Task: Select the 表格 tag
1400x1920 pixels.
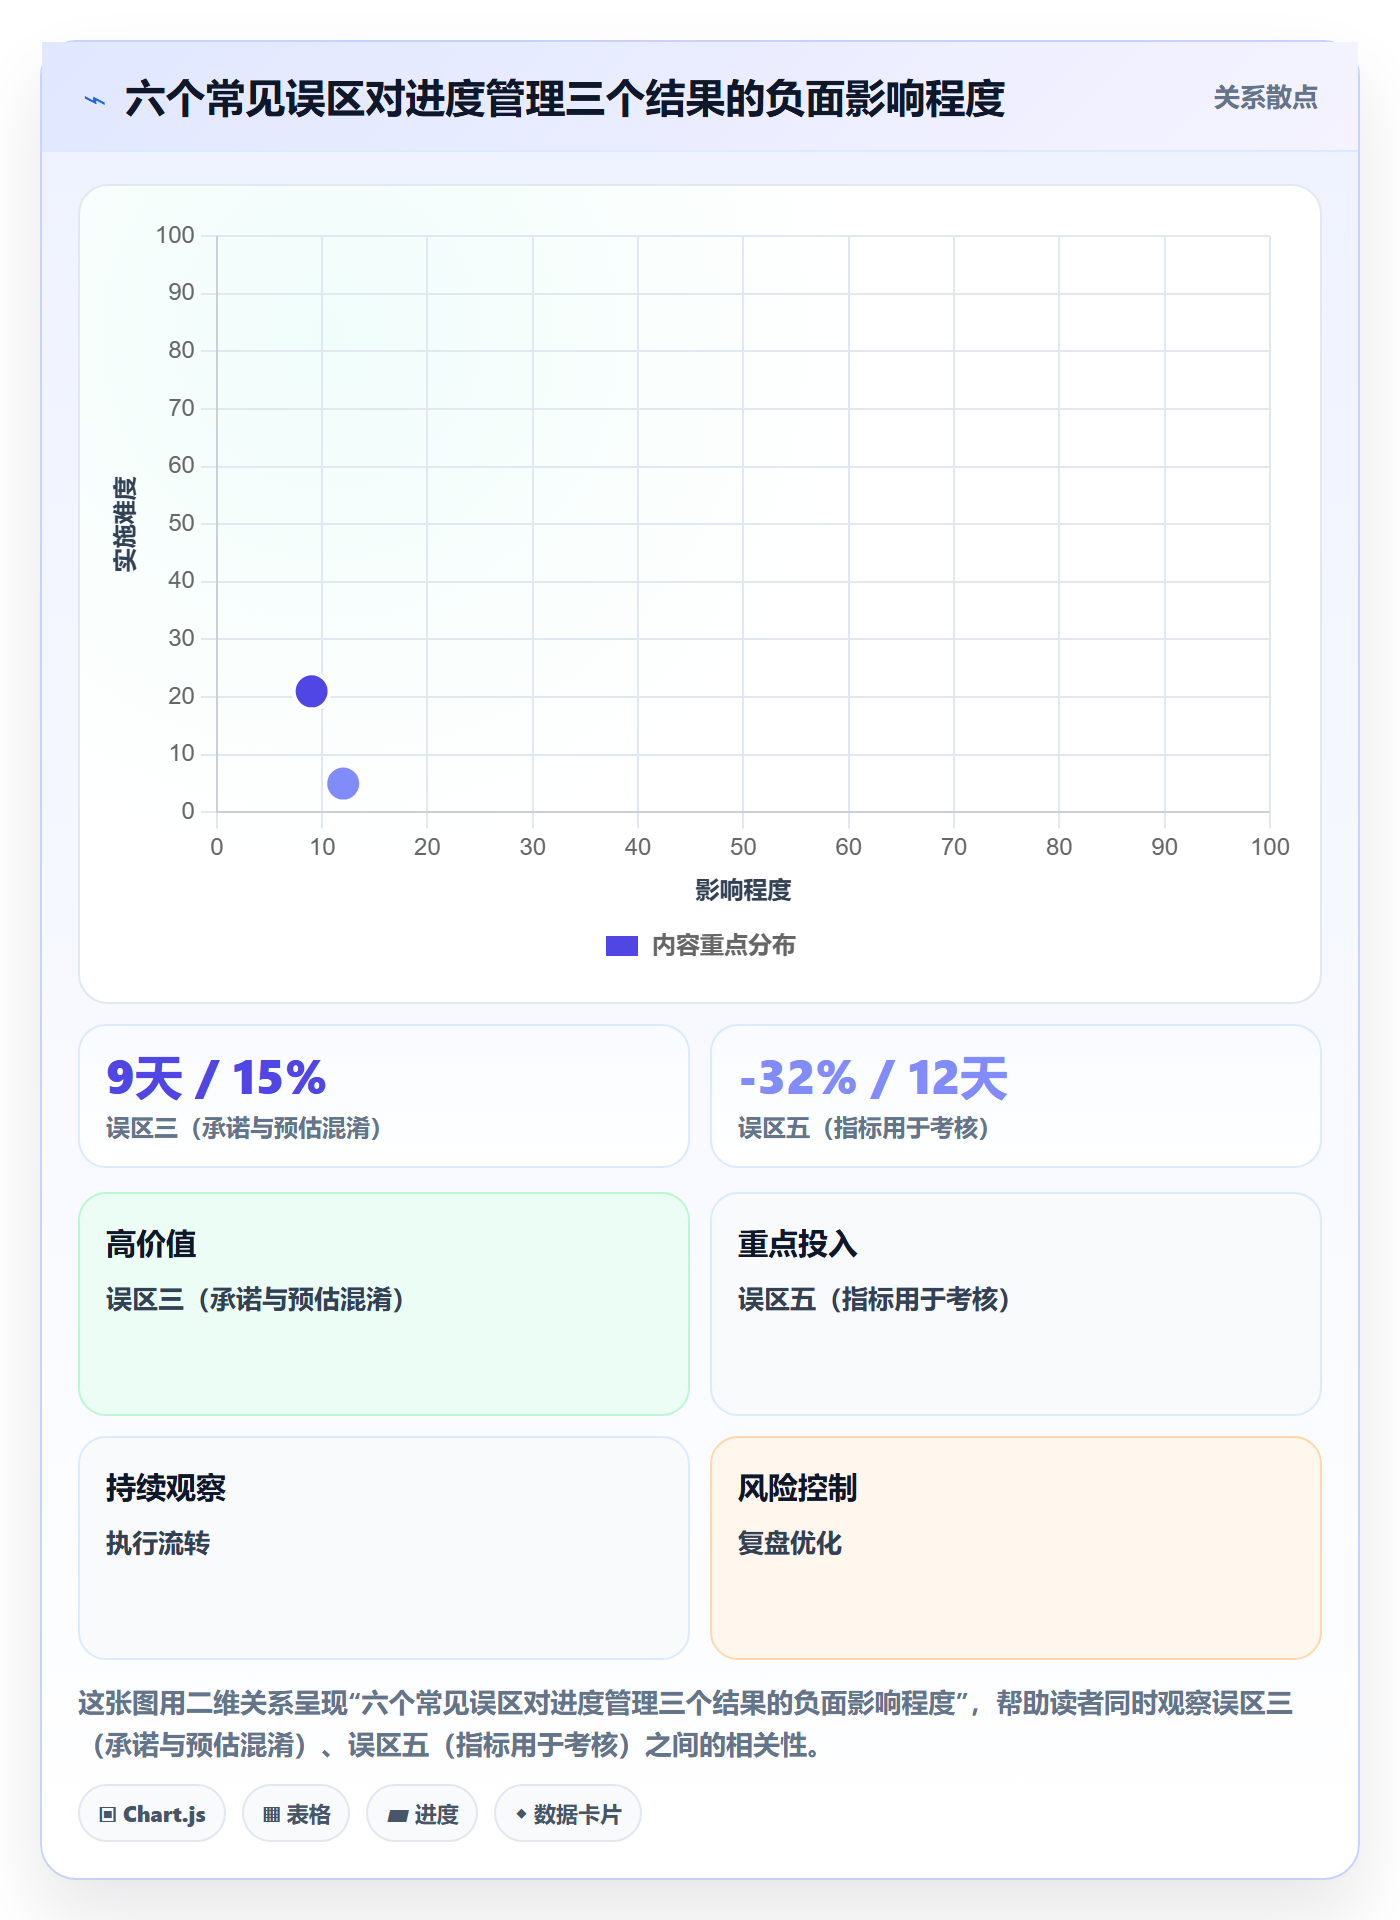Action: (296, 1814)
